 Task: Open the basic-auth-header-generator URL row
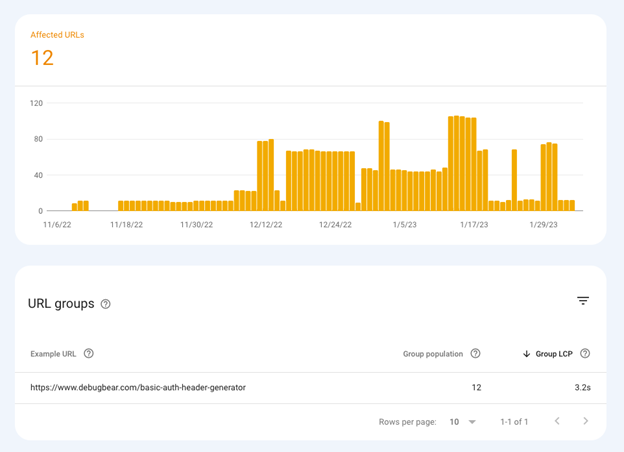point(138,387)
